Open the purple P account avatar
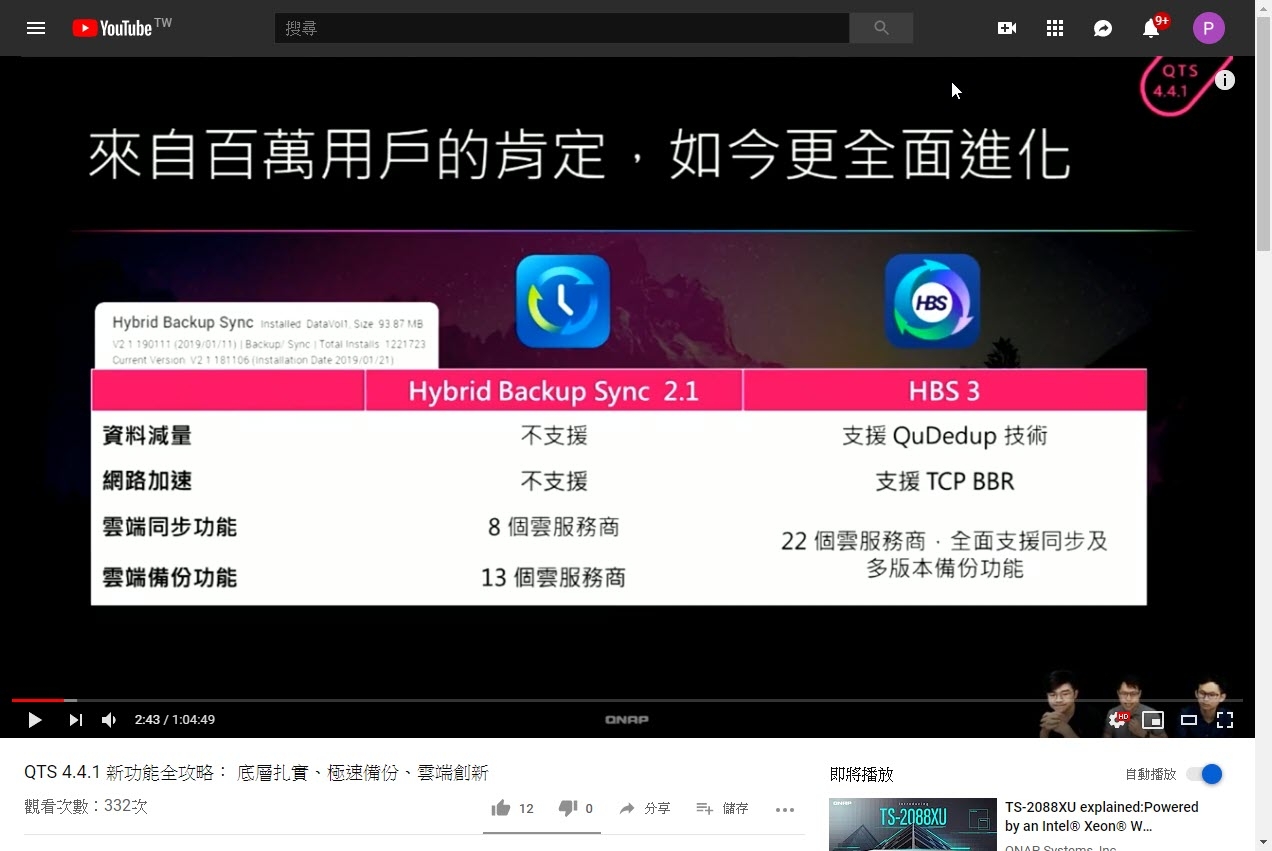The width and height of the screenshot is (1272, 851). point(1209,28)
